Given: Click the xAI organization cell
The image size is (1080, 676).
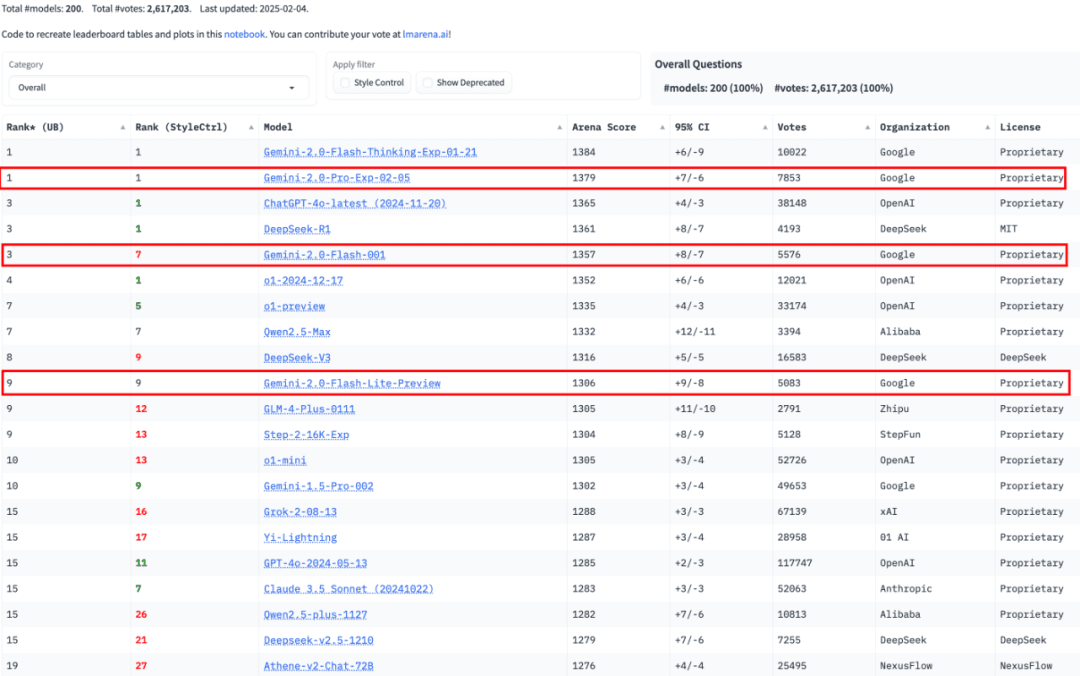Looking at the screenshot, I should point(889,512).
